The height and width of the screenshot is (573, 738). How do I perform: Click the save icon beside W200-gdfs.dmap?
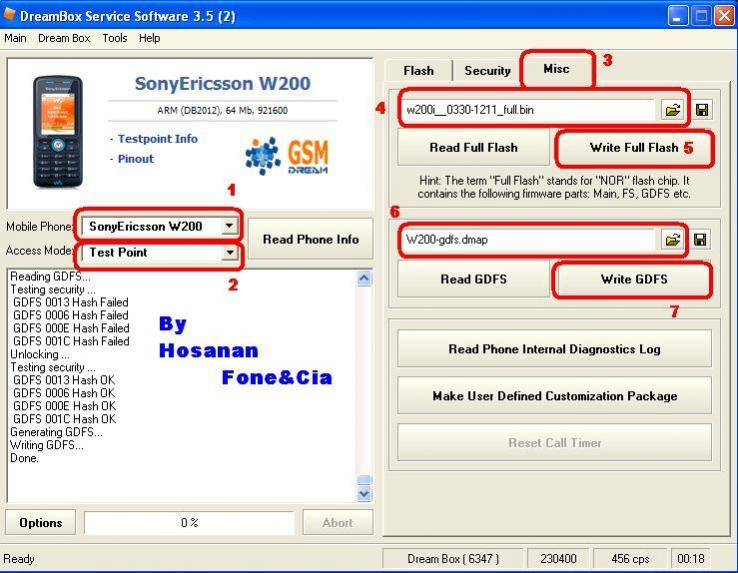tap(700, 240)
